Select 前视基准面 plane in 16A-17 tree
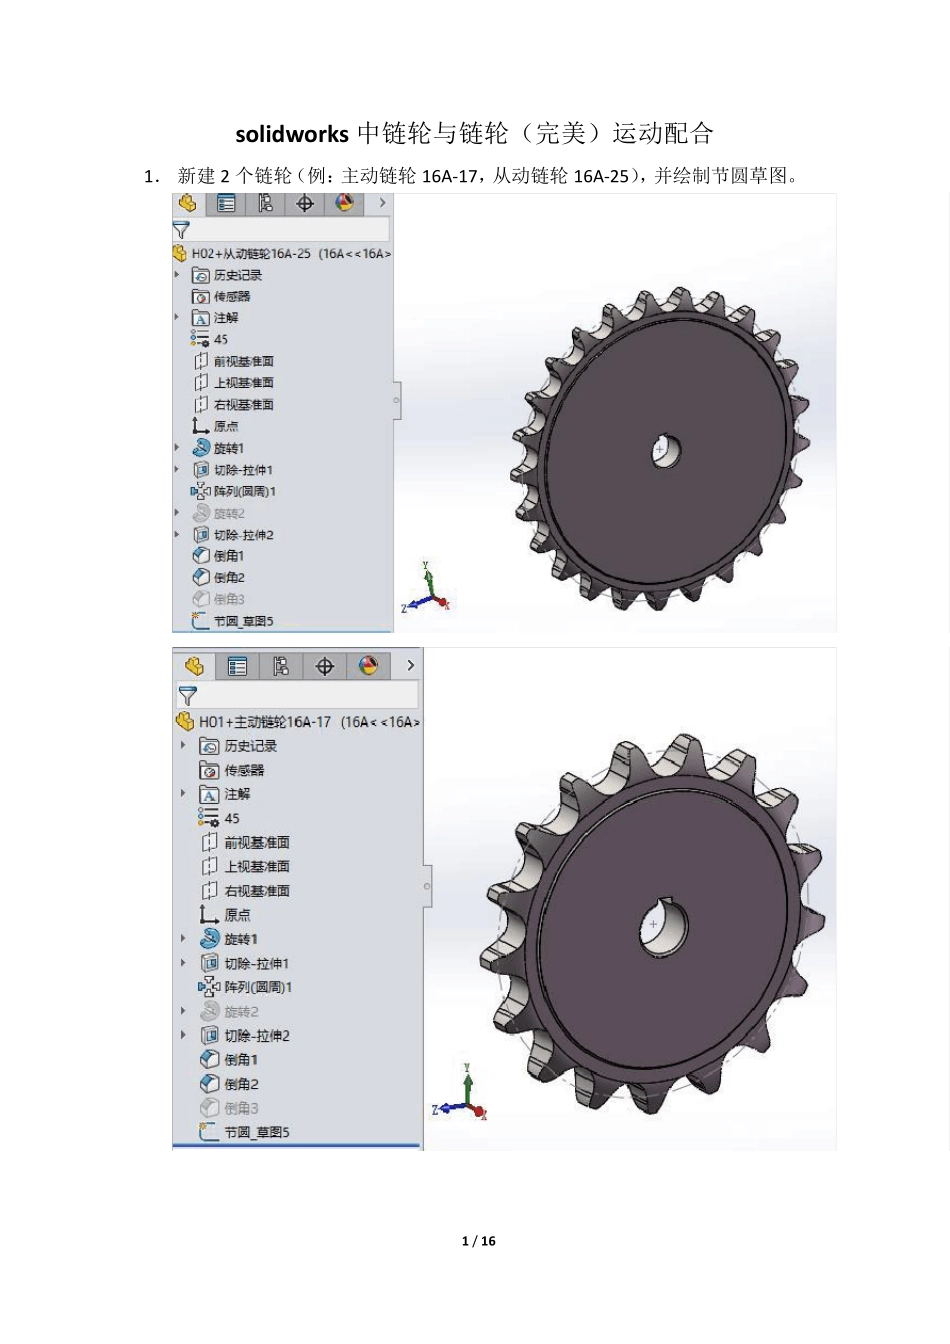Image resolution: width=950 pixels, height=1344 pixels. 245,842
